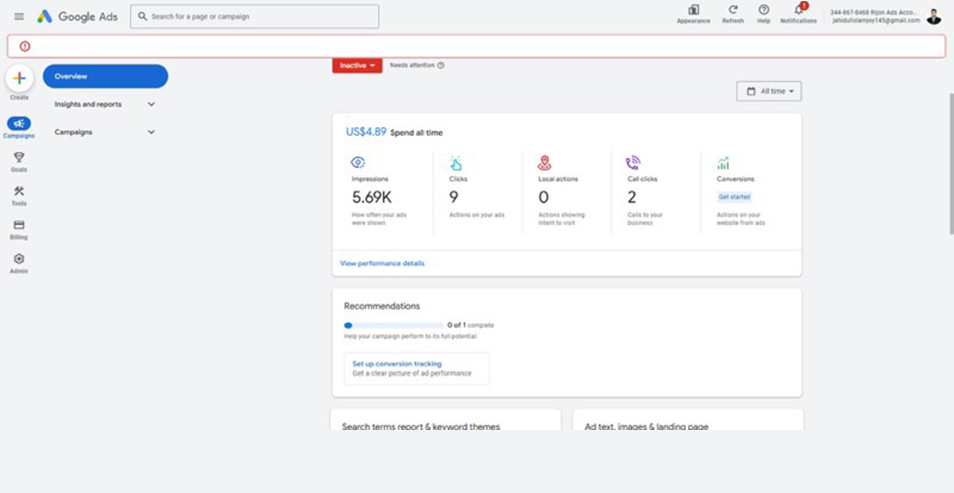
Task: Select Campaigns in the side menu
Action: [x=74, y=132]
